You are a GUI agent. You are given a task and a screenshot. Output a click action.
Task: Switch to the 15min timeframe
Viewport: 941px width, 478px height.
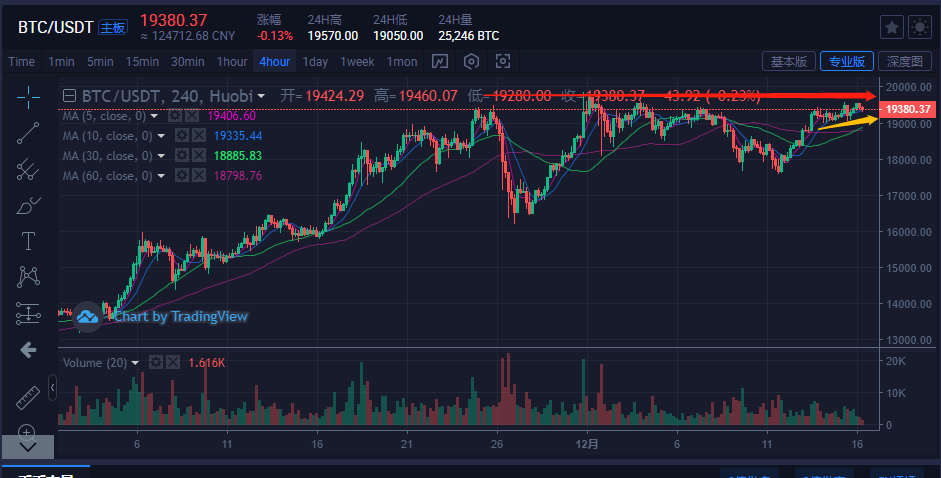pos(142,62)
